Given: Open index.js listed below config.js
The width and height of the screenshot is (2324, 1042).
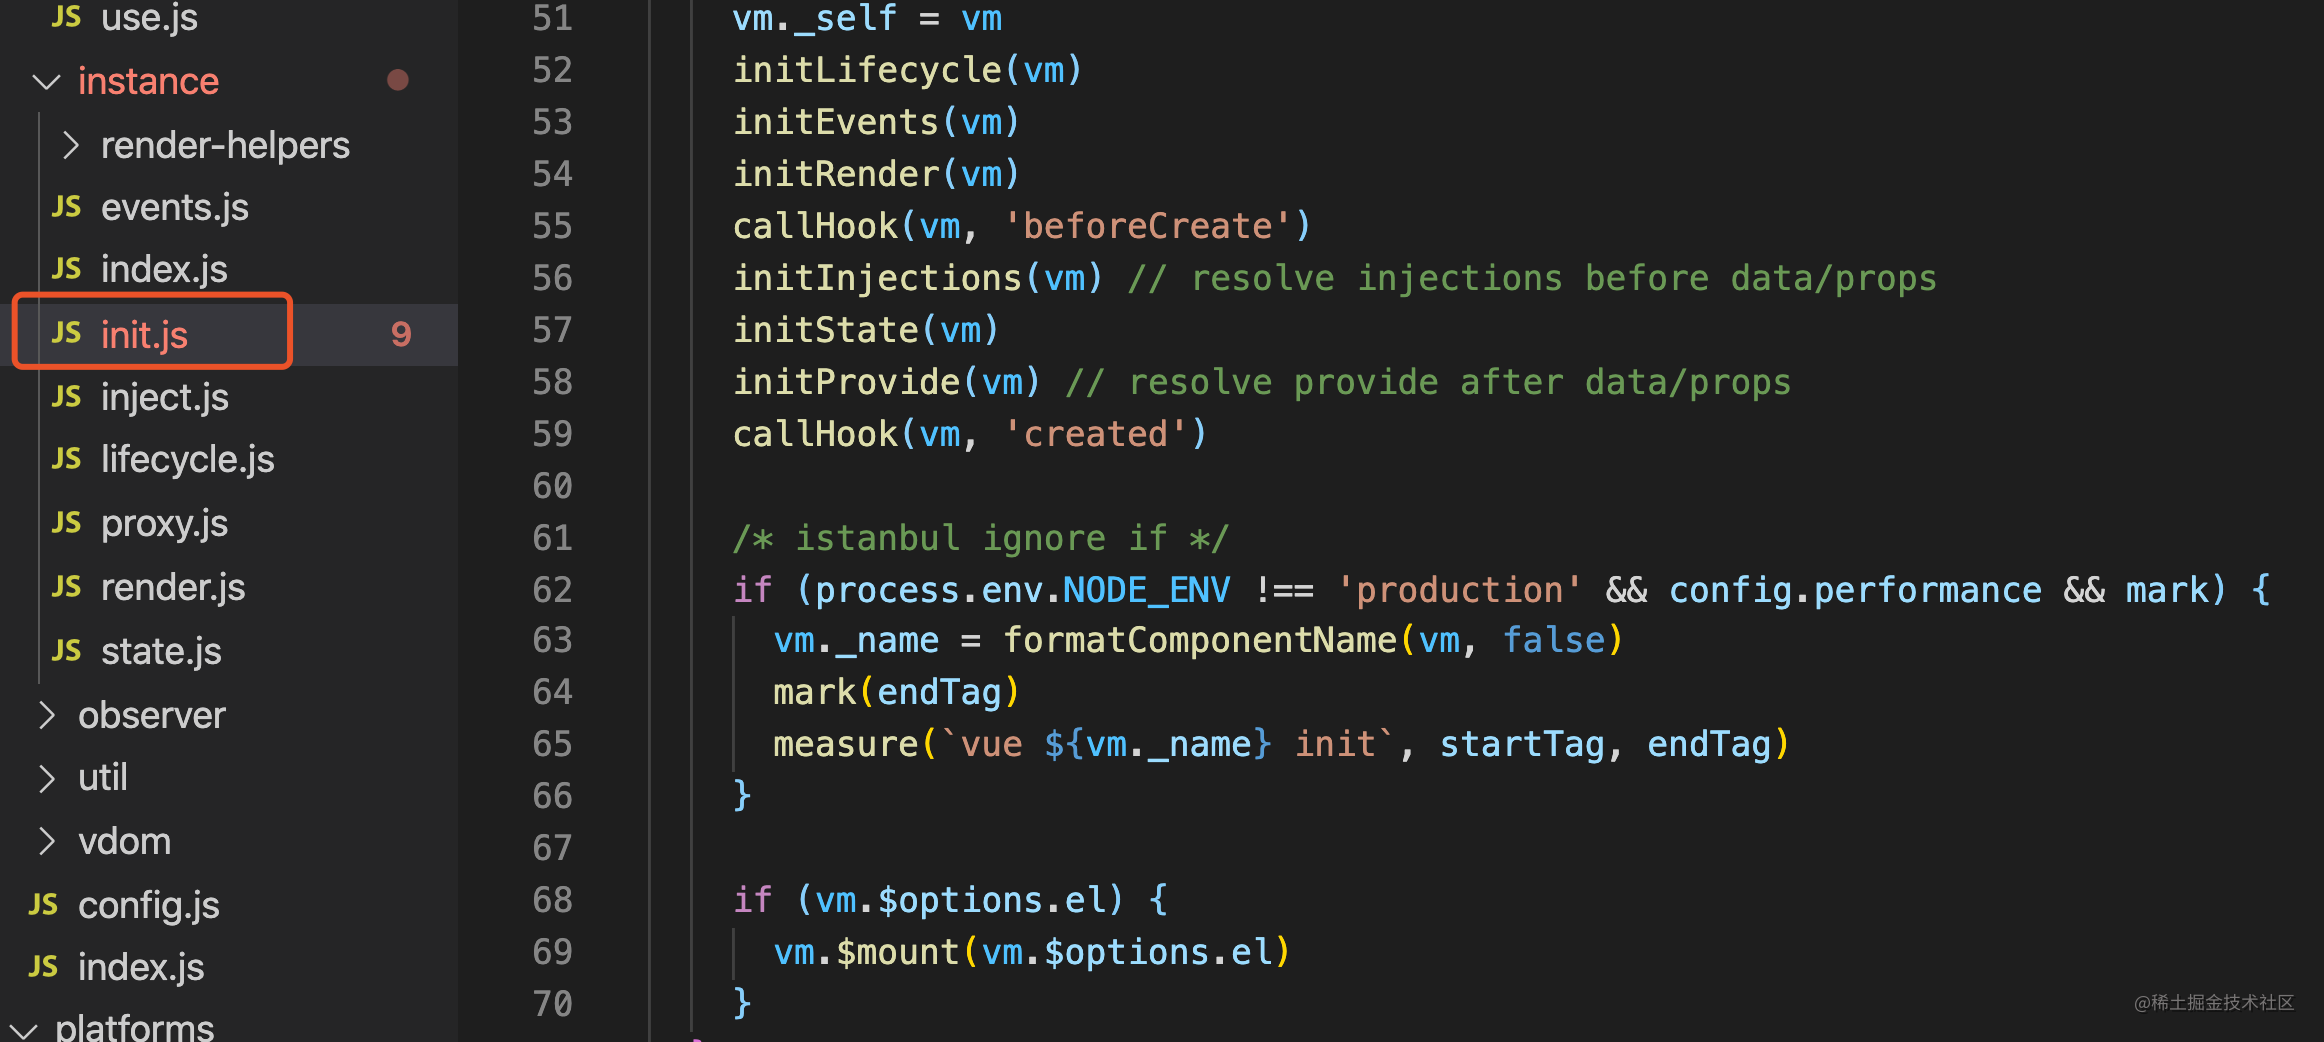Looking at the screenshot, I should (141, 968).
